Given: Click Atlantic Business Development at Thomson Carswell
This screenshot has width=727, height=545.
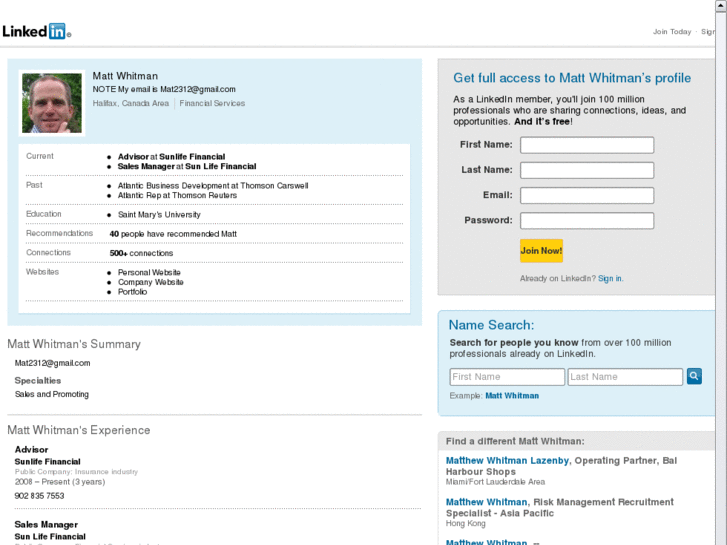Looking at the screenshot, I should pos(213,186).
